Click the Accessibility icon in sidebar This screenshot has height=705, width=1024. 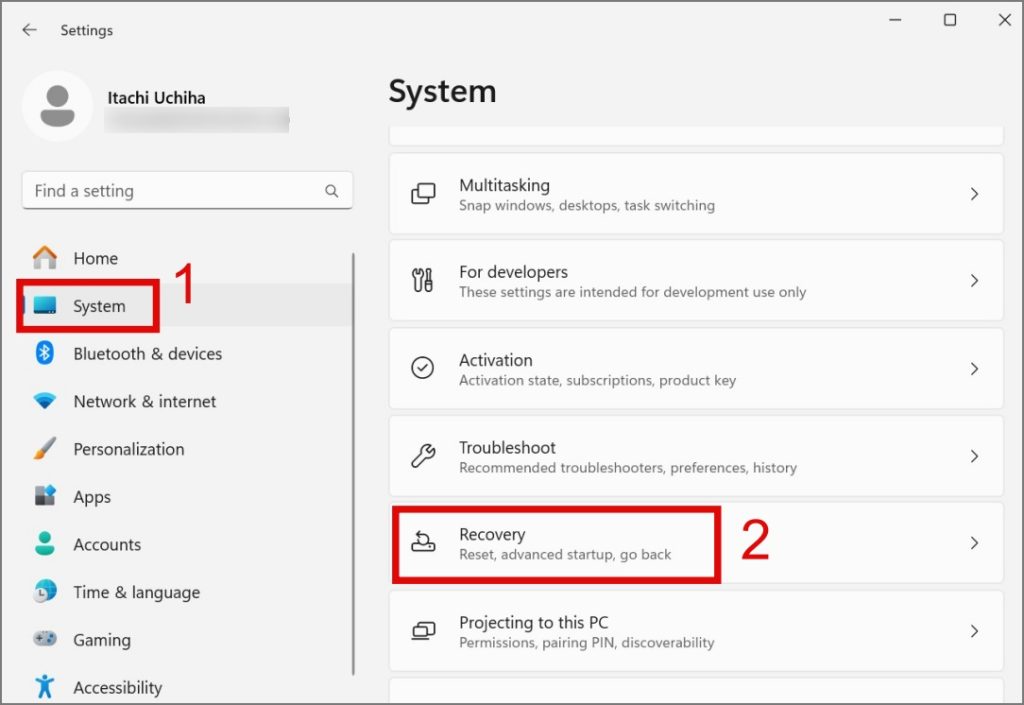pos(43,687)
